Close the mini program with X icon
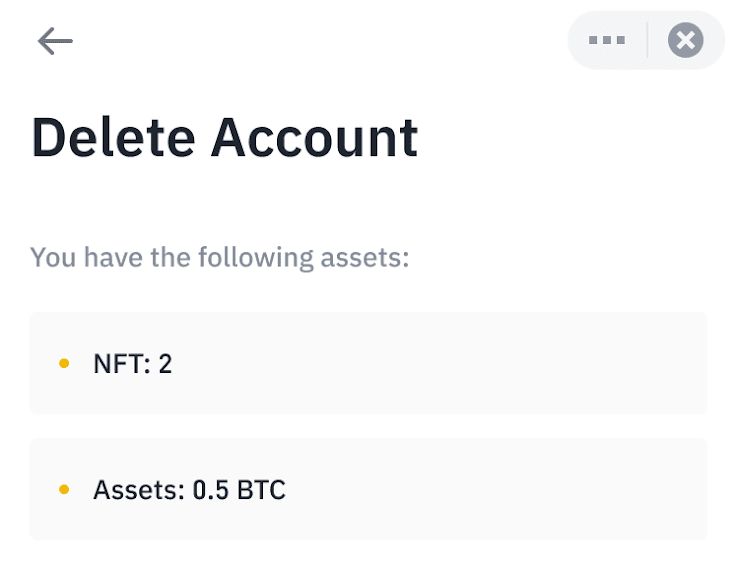The image size is (739, 586). pyautogui.click(x=685, y=41)
